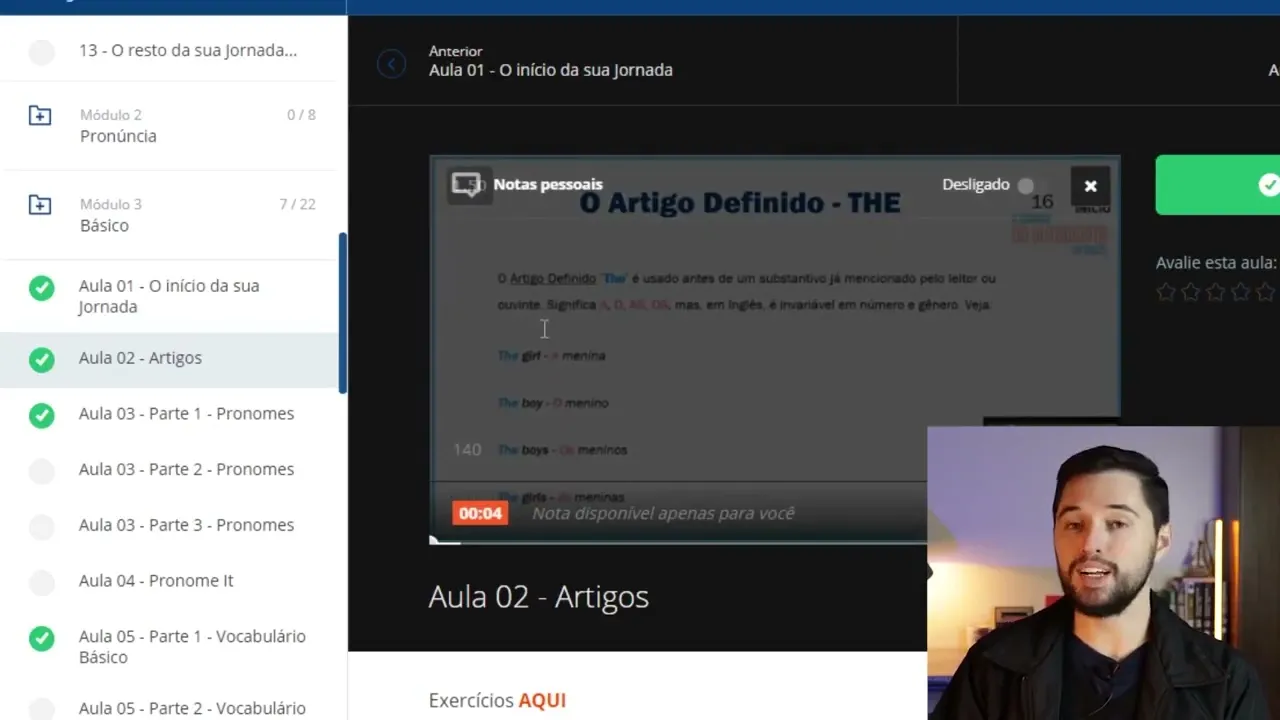Open Aula 05 - Parte 1 - Vocabulário Básico
Screen dimensions: 1280x720
[192, 646]
